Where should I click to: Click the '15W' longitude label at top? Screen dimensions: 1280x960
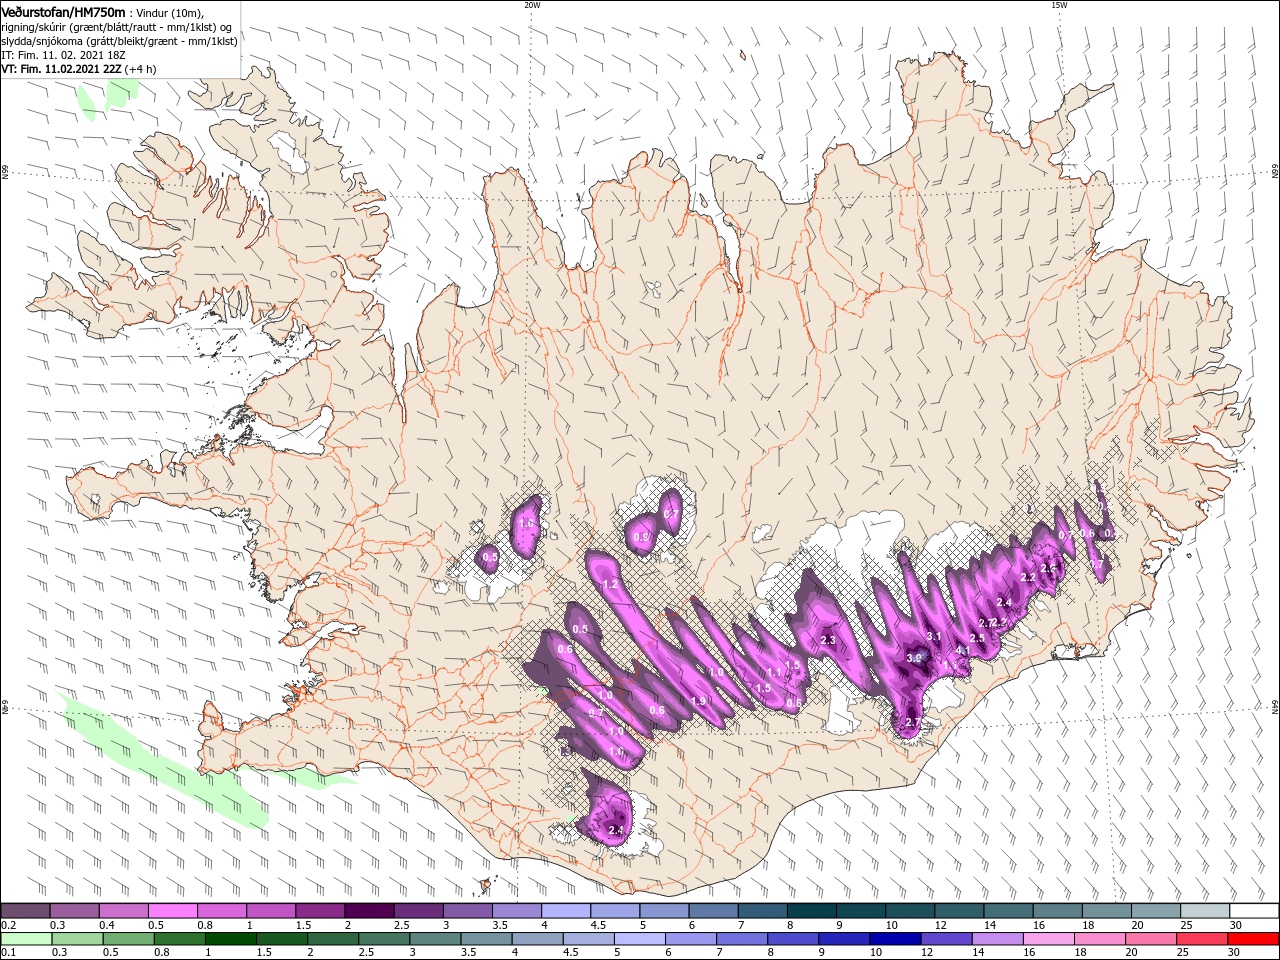1059,5
